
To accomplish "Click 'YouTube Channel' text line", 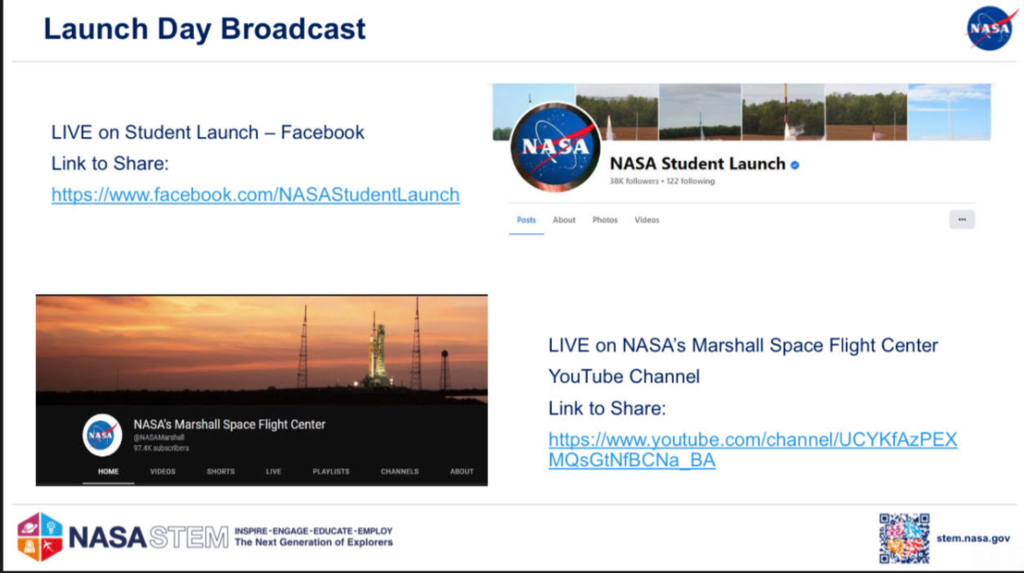I will [624, 377].
